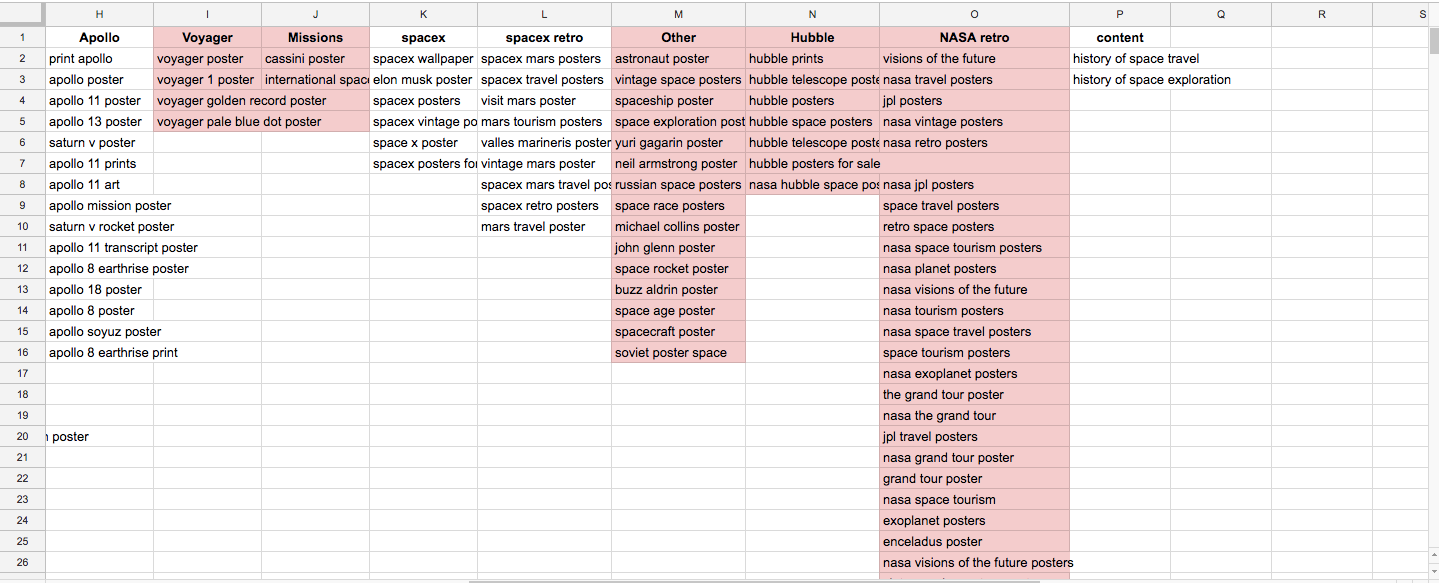Select the column M header
1439x583 pixels.
[679, 14]
